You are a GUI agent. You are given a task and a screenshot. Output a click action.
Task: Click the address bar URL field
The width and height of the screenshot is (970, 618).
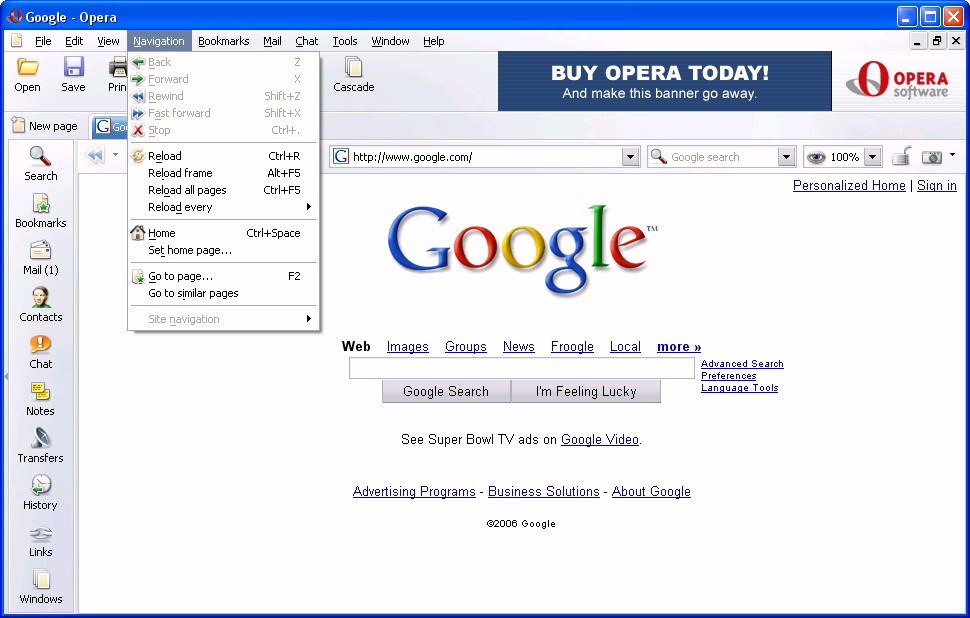(486, 157)
